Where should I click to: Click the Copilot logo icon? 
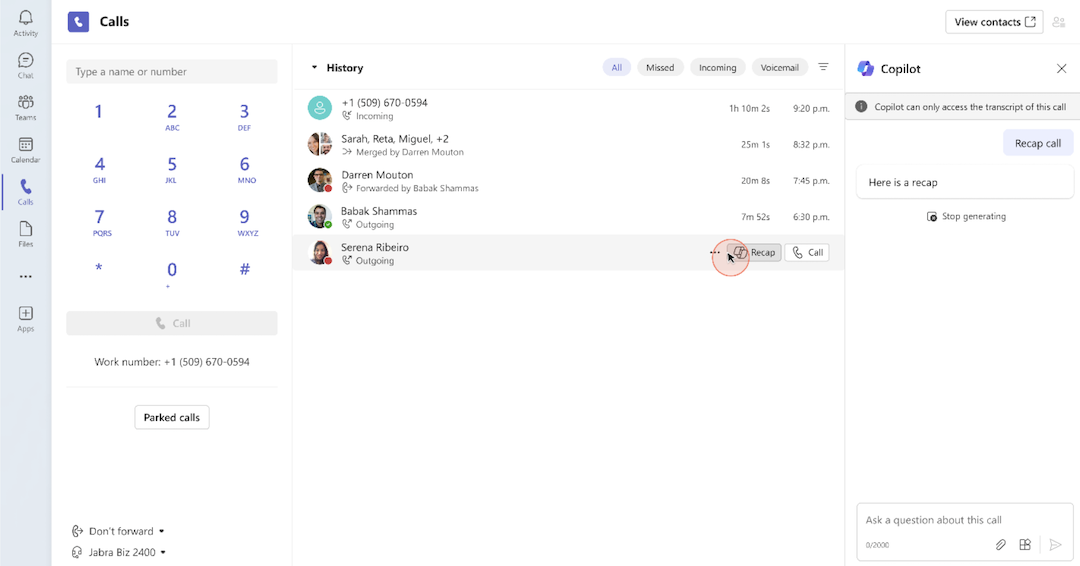(x=866, y=68)
